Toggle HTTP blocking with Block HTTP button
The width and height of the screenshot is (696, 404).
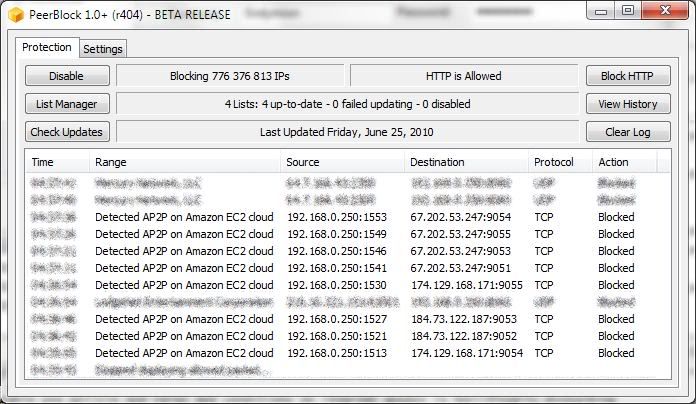(x=628, y=76)
